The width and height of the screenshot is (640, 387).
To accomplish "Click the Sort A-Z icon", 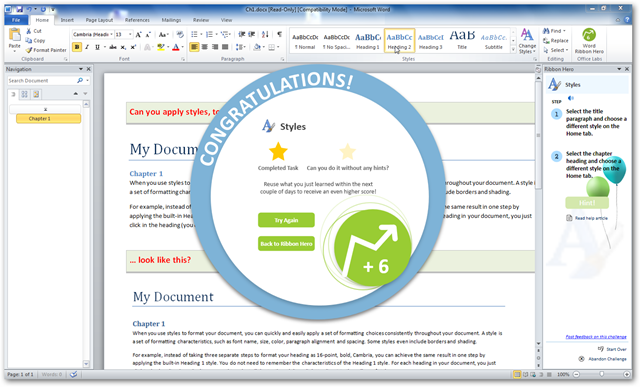I will point(265,34).
